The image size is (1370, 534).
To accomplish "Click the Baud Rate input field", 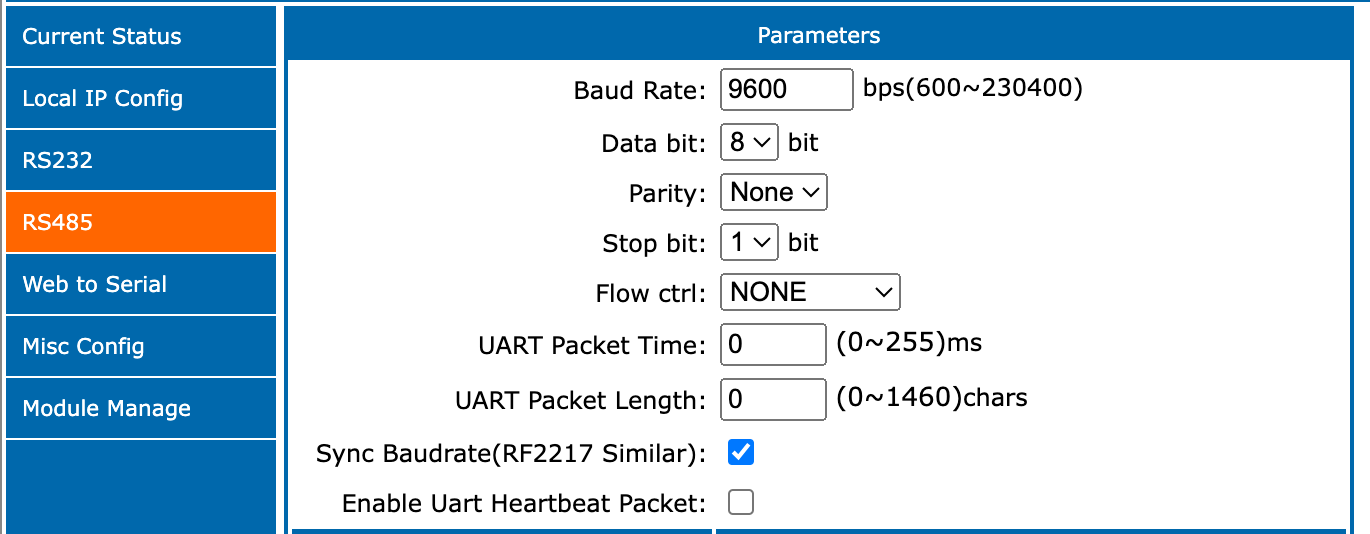I will (786, 89).
